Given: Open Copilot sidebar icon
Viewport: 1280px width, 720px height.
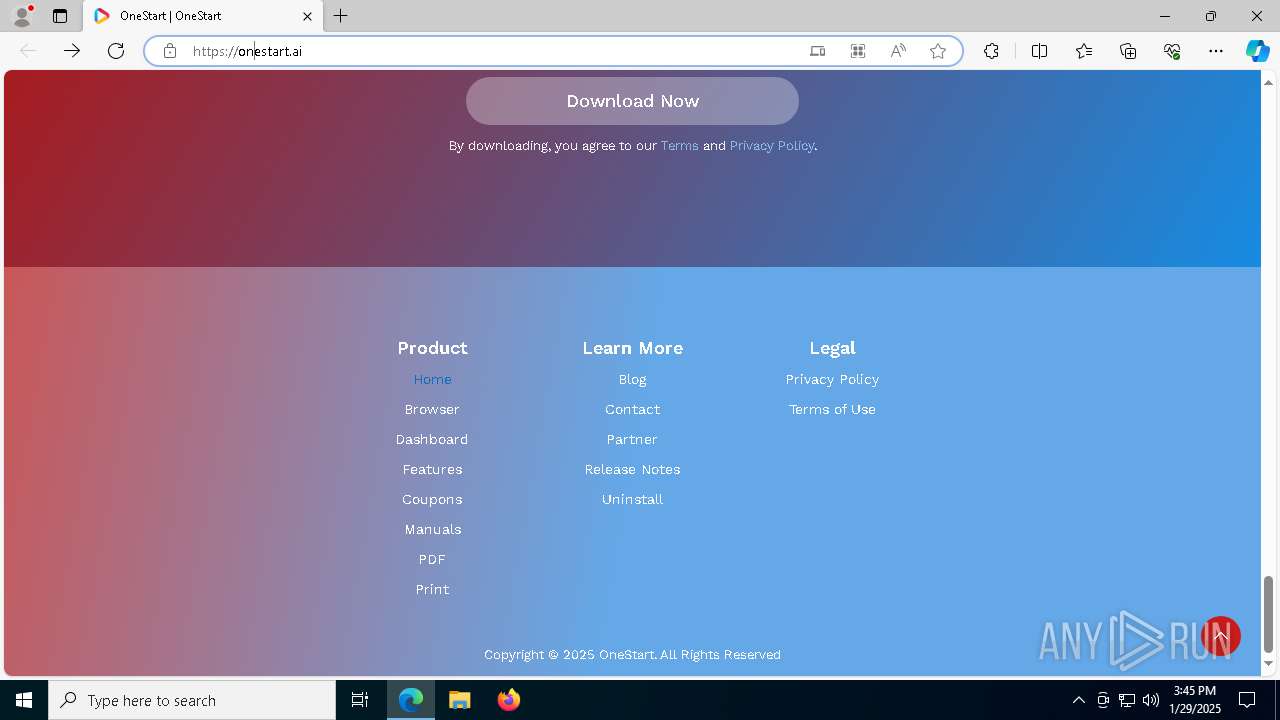Looking at the screenshot, I should (x=1257, y=51).
